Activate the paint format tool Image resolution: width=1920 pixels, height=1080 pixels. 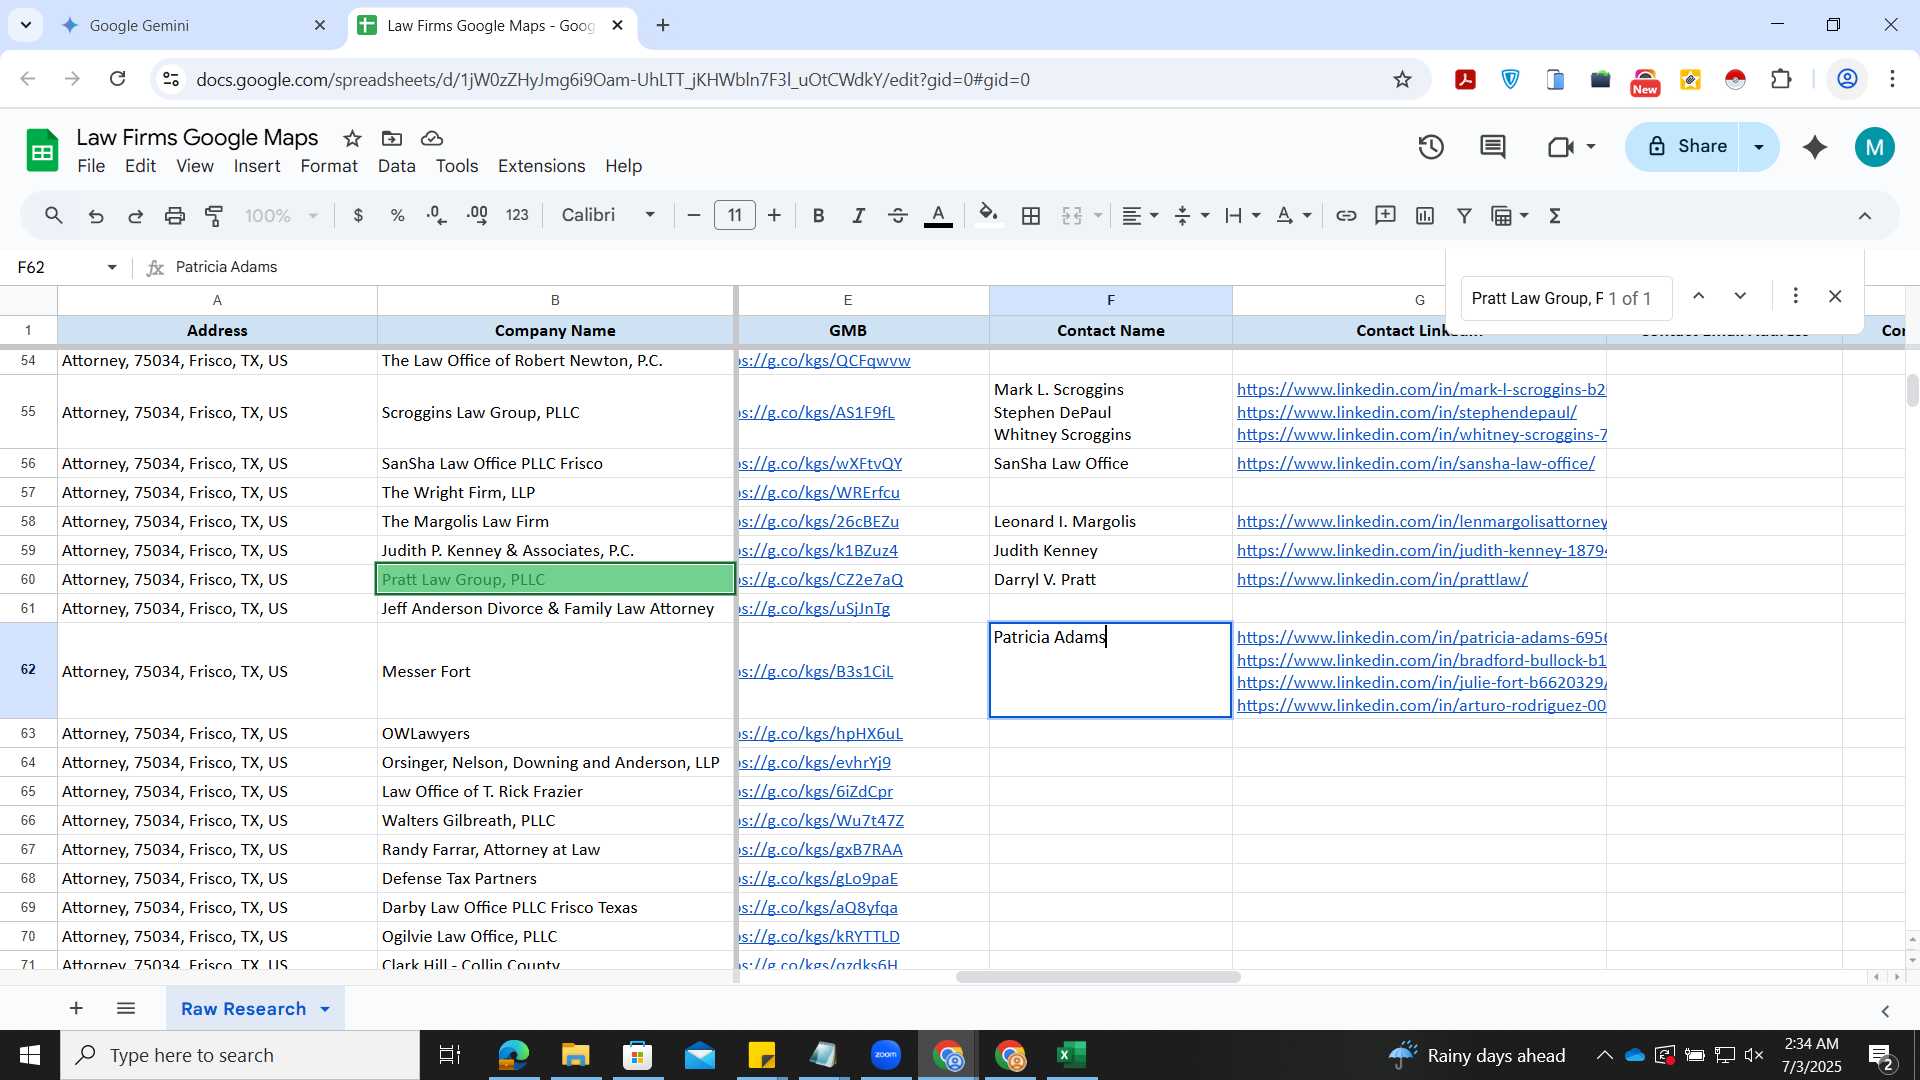[x=214, y=215]
